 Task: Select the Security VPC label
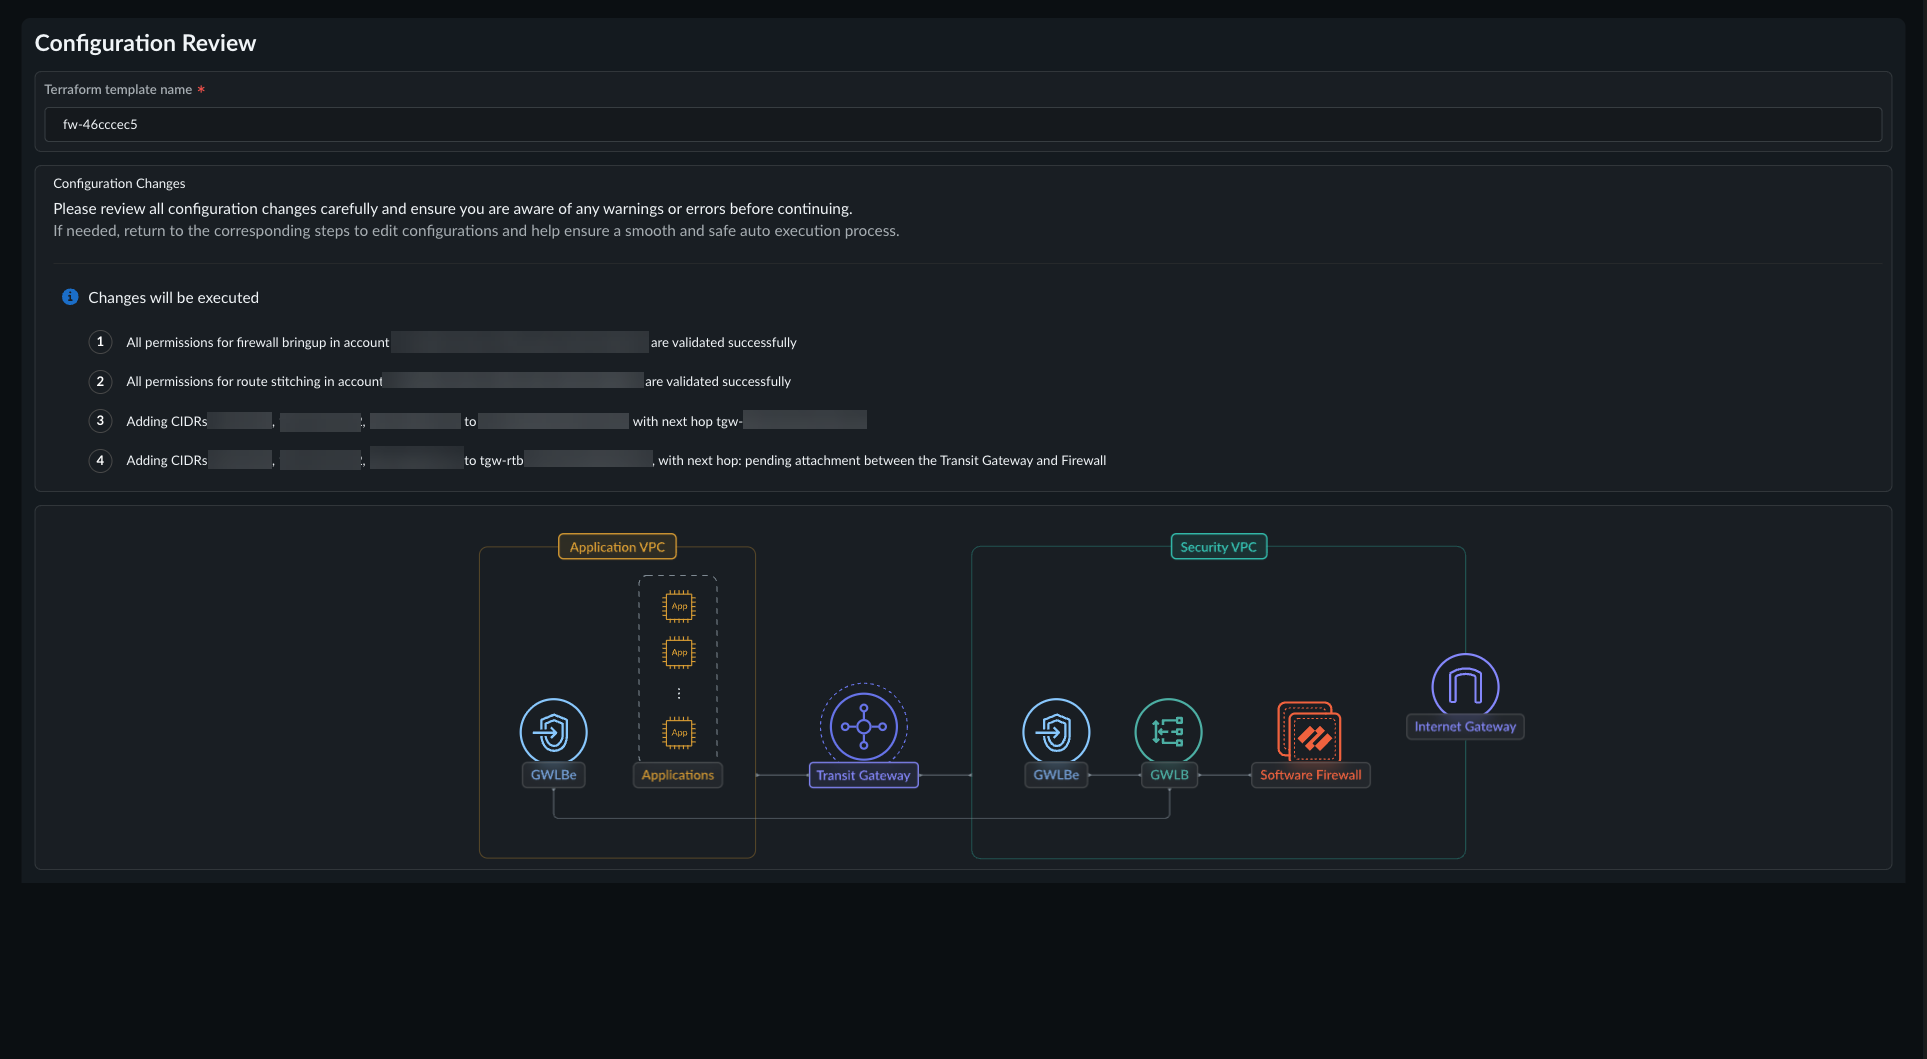[1218, 547]
